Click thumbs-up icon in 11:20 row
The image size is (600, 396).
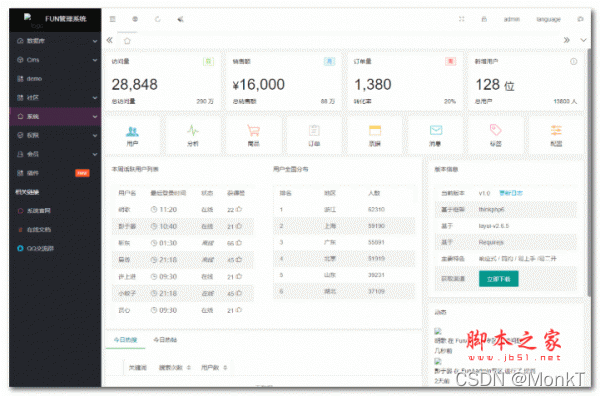pyautogui.click(x=239, y=209)
